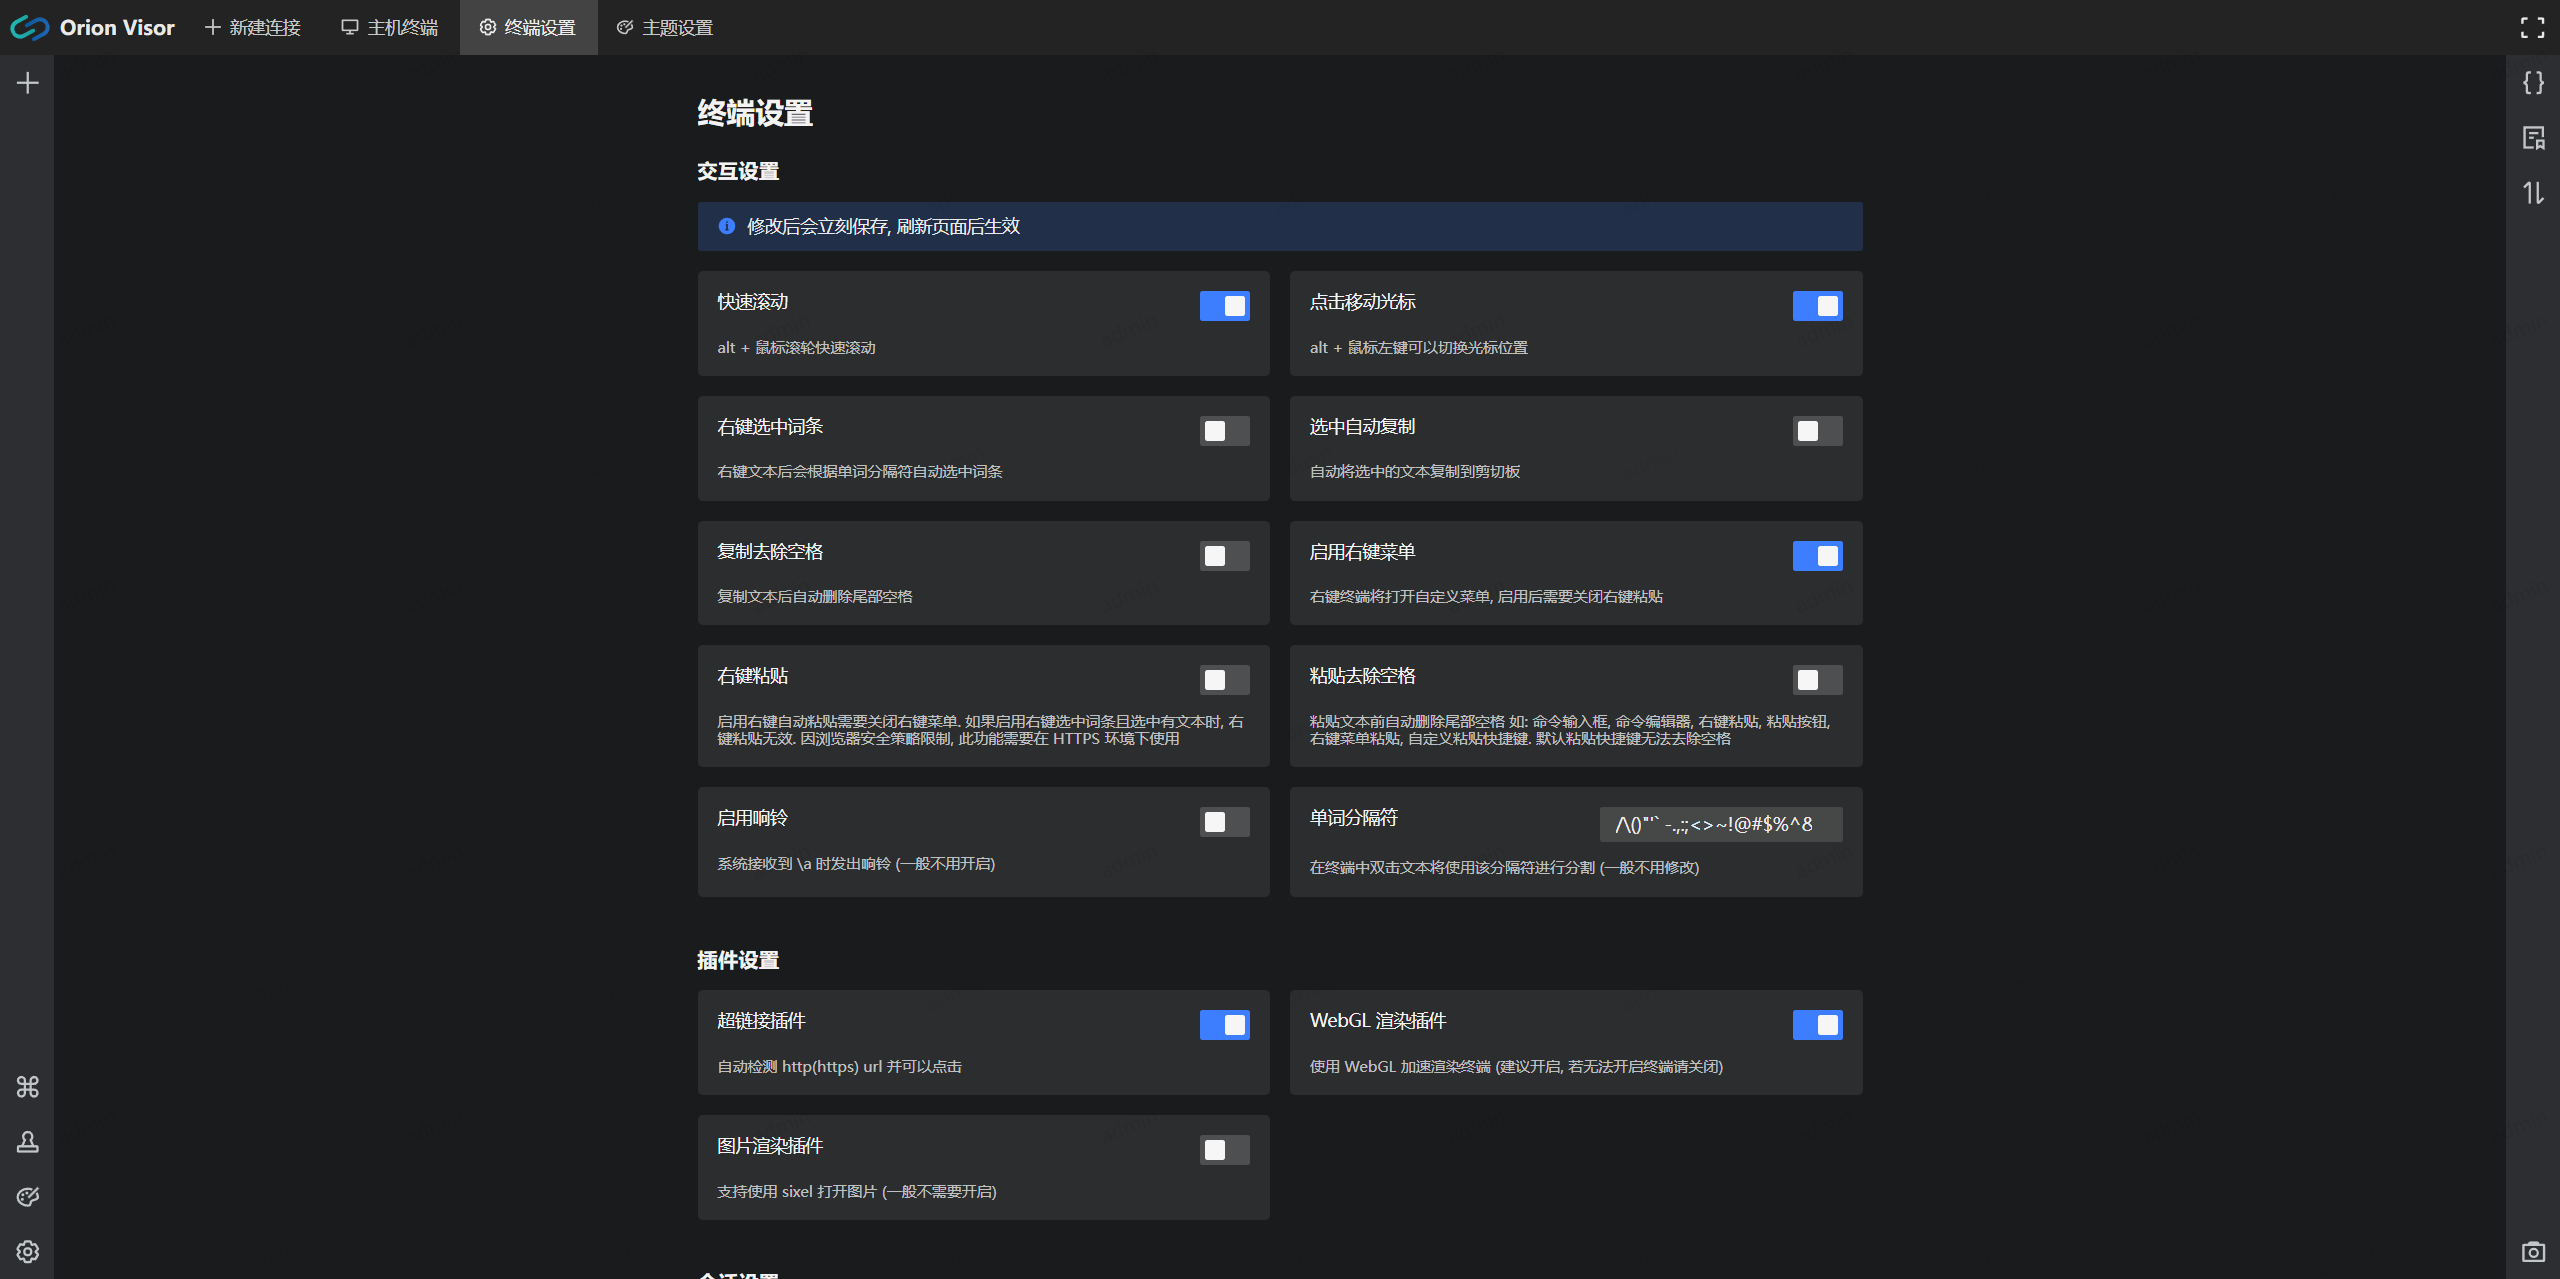Toggle fullscreen with top-right corner icon

[x=2533, y=28]
